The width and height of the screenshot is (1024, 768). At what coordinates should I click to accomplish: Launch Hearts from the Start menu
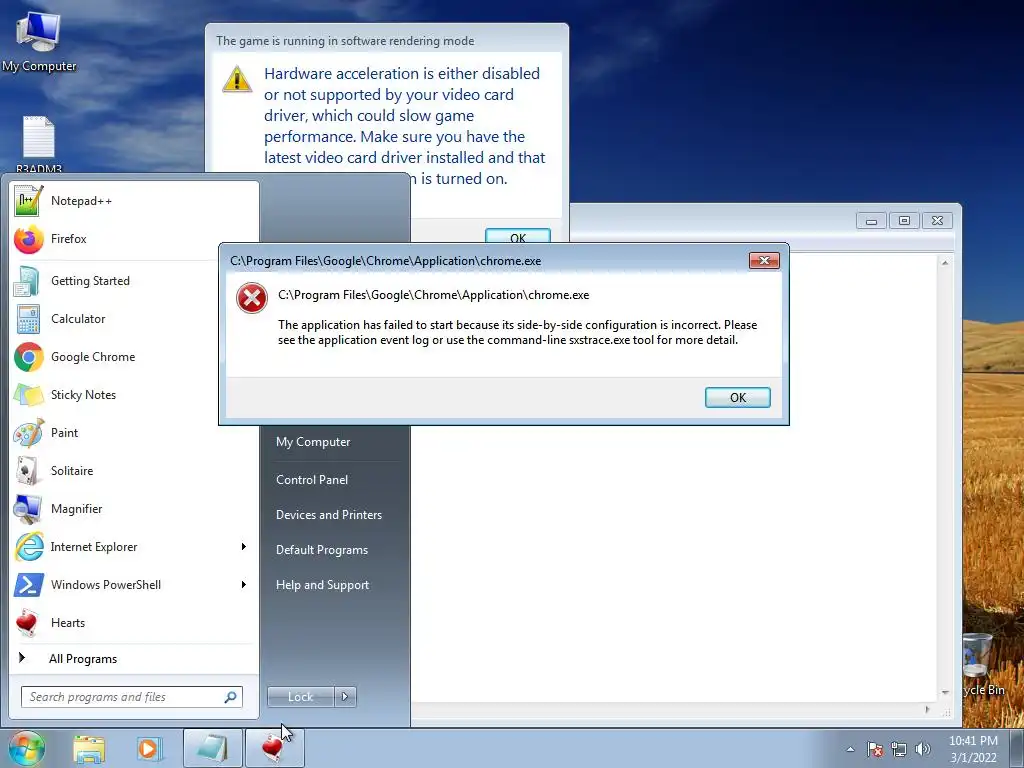[x=134, y=622]
